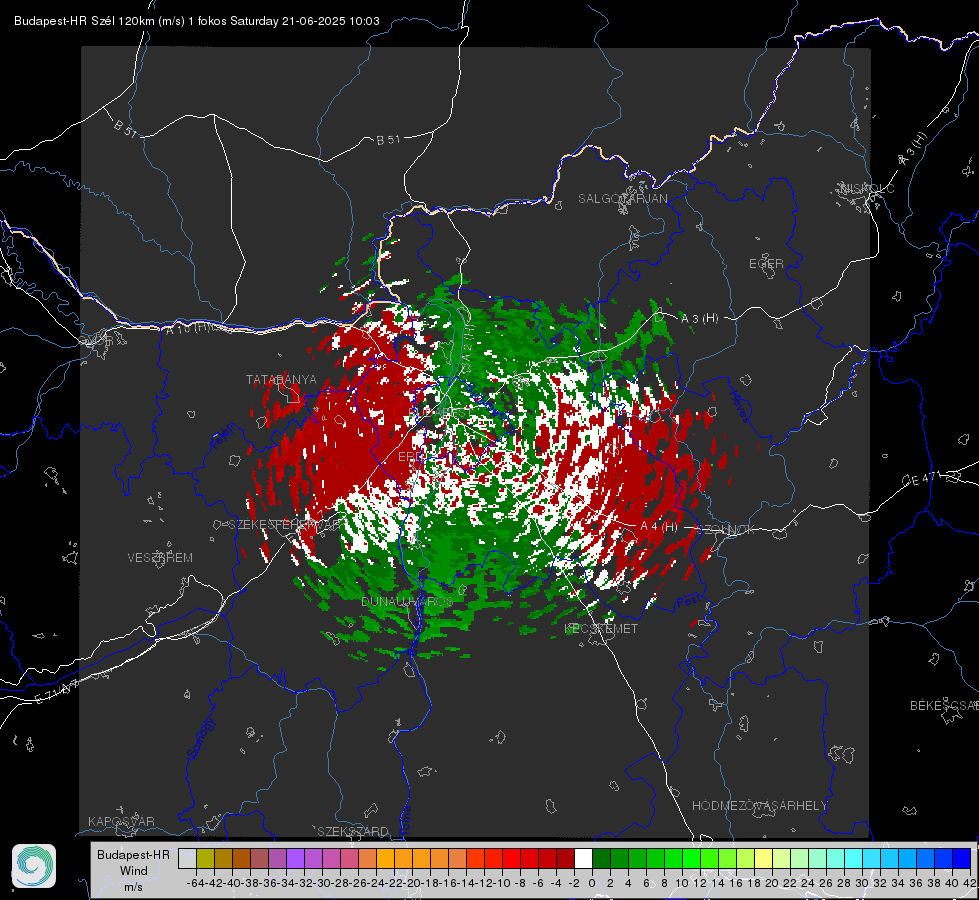This screenshot has height=900, width=979.
Task: Click the radar title text with date 21-06-2025
Action: pyautogui.click(x=197, y=21)
